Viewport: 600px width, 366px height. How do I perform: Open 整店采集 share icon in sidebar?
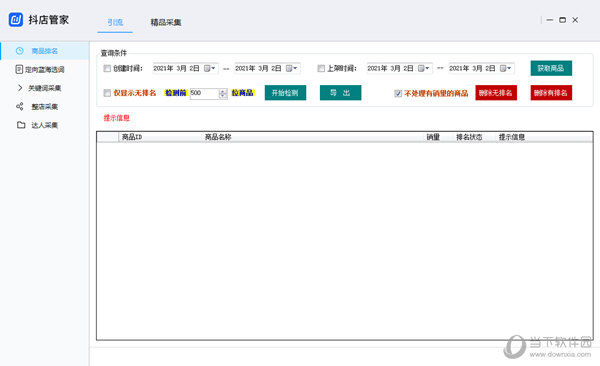point(20,106)
